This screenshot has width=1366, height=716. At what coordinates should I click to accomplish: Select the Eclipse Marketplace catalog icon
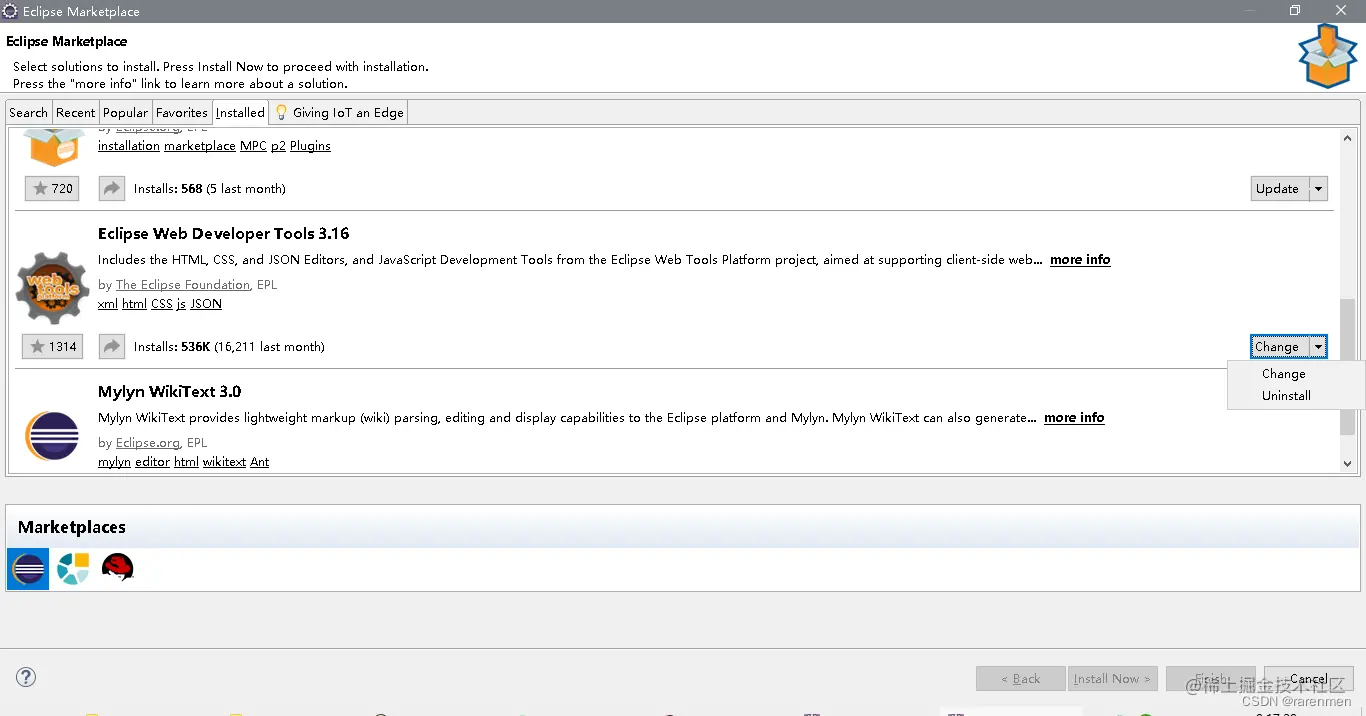point(28,569)
